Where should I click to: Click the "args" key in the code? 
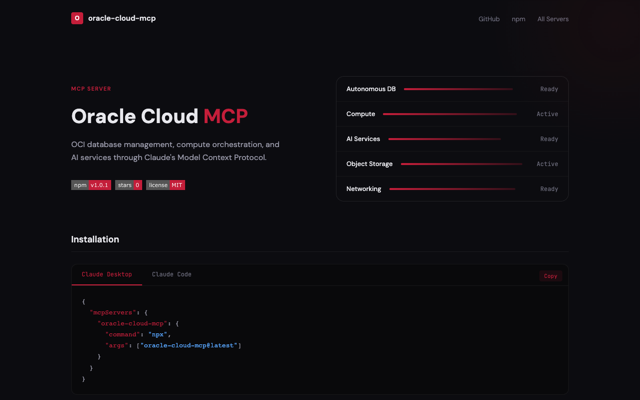(117, 345)
